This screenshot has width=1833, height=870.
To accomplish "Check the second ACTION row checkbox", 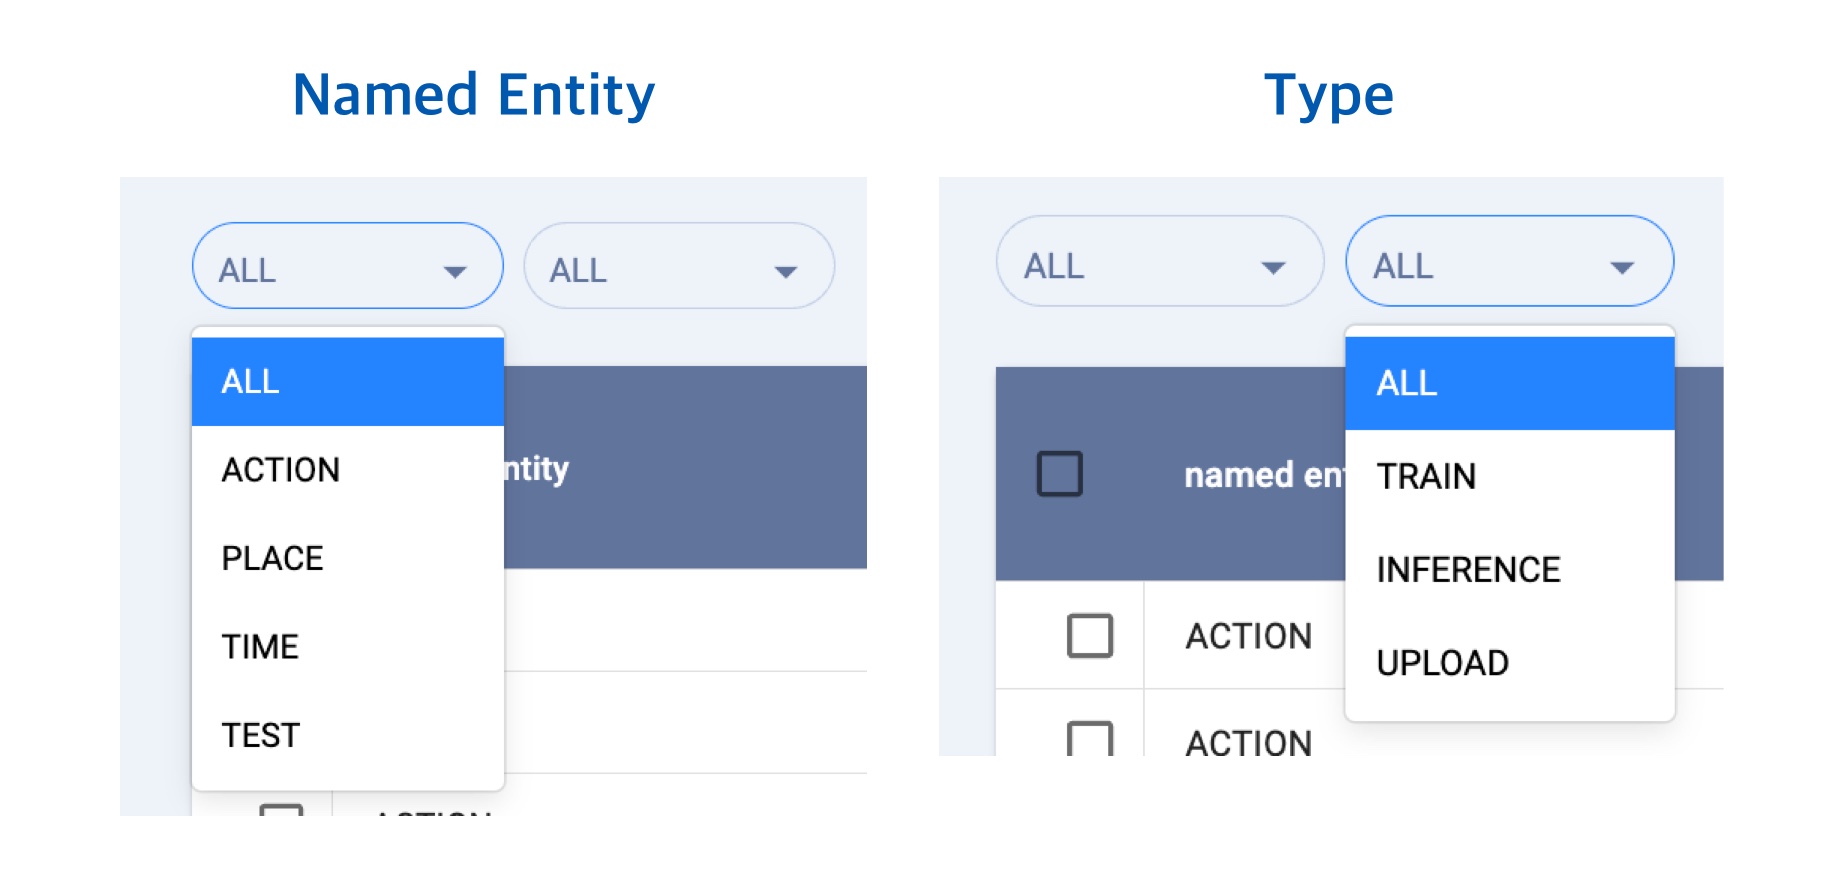I will (1090, 740).
